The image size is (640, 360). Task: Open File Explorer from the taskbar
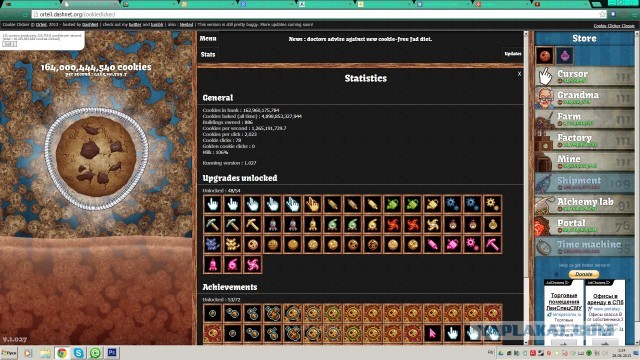[45, 353]
